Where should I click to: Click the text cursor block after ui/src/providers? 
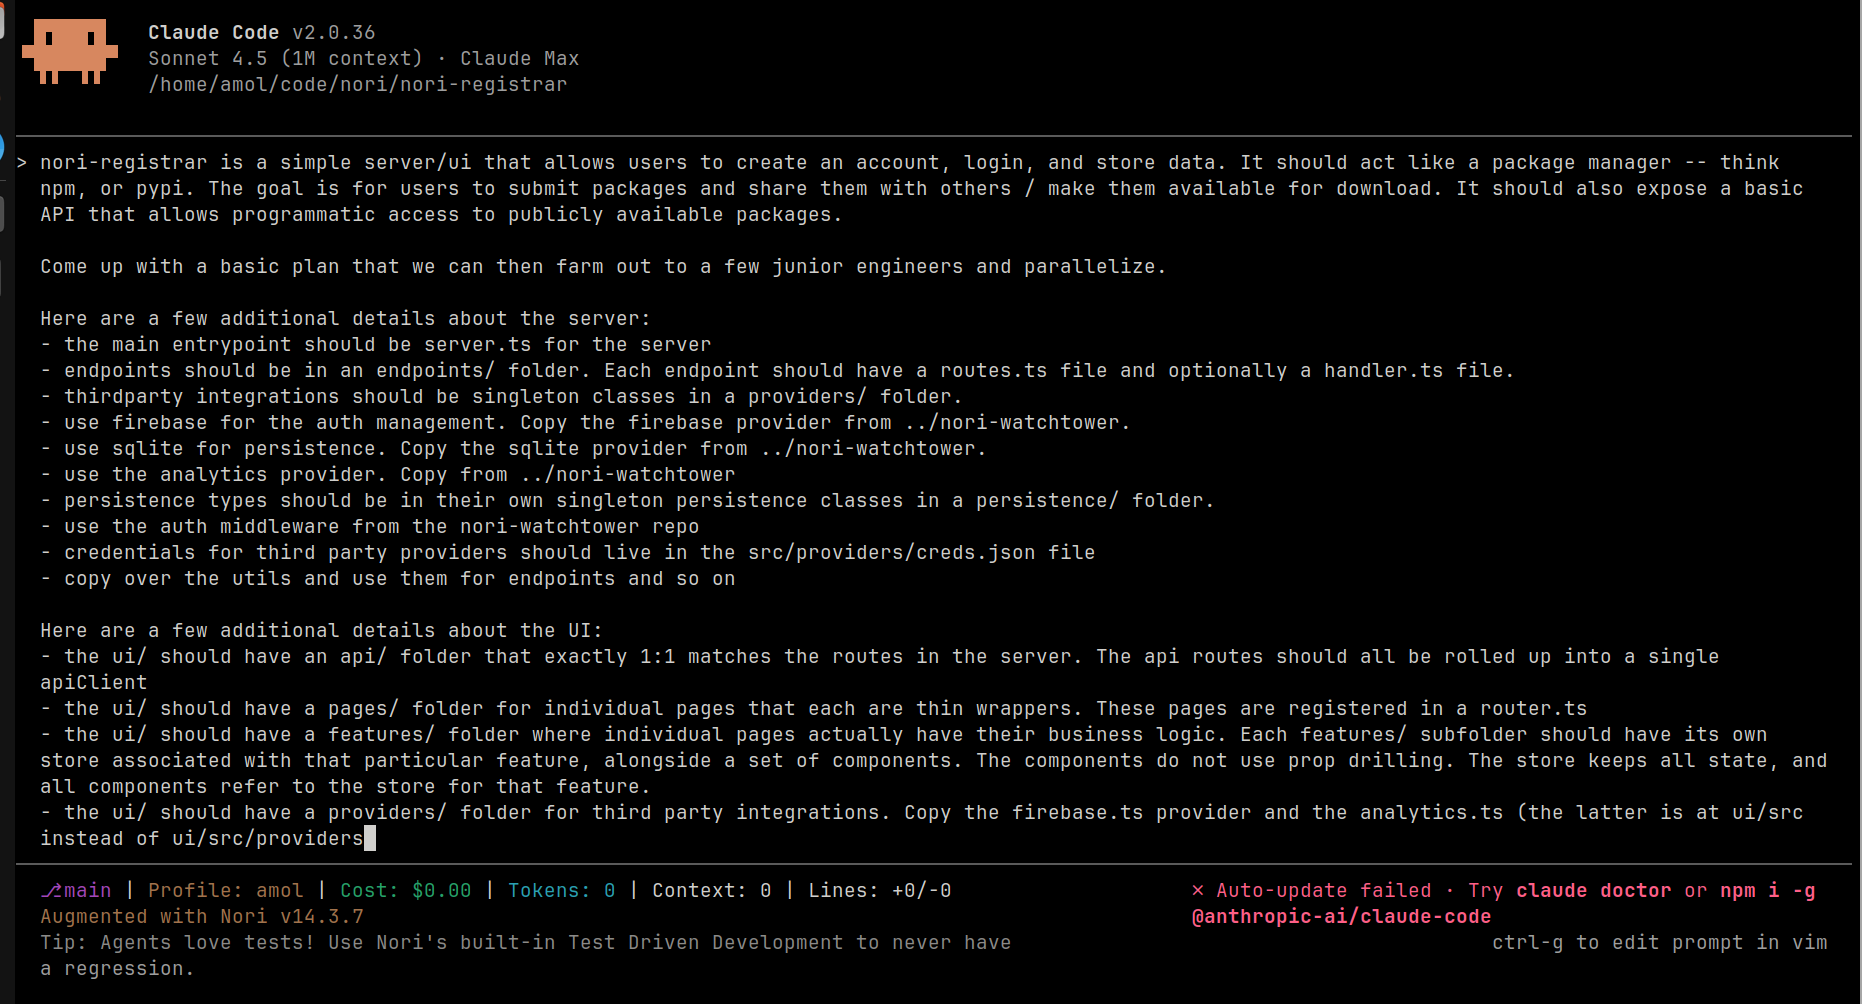(370, 838)
